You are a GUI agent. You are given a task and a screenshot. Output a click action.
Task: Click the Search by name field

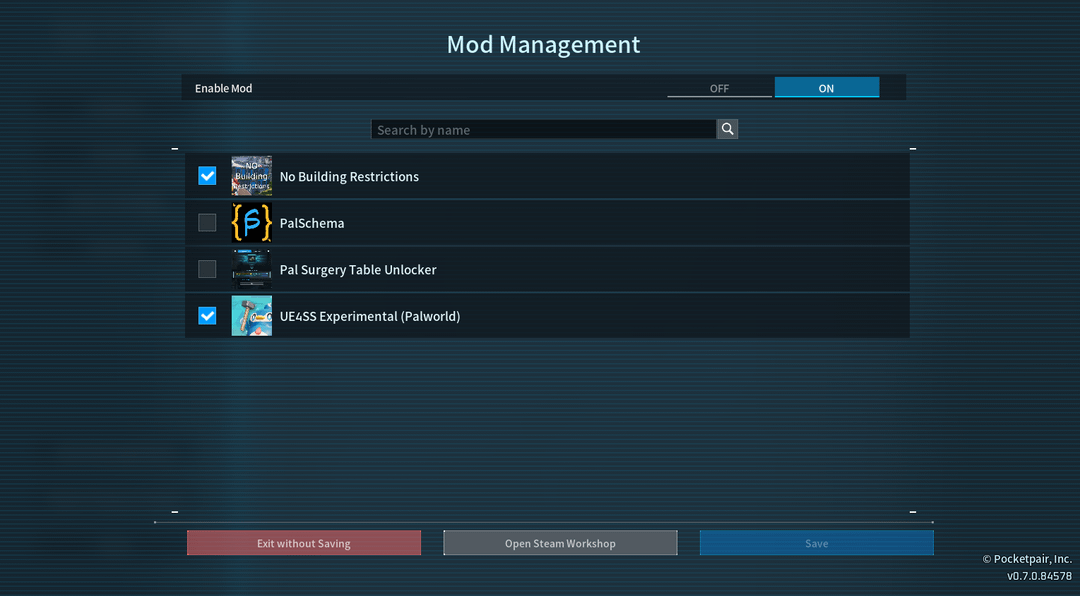pos(543,130)
